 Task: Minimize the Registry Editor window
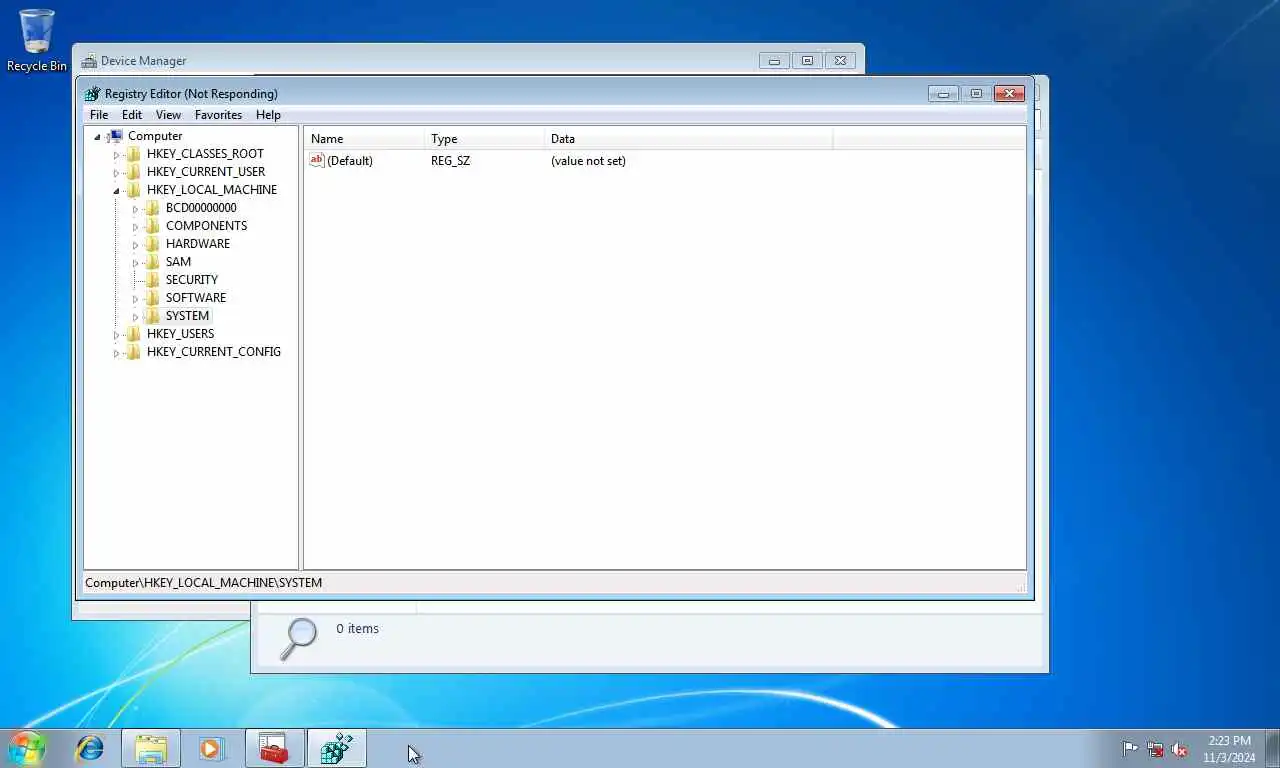point(943,94)
